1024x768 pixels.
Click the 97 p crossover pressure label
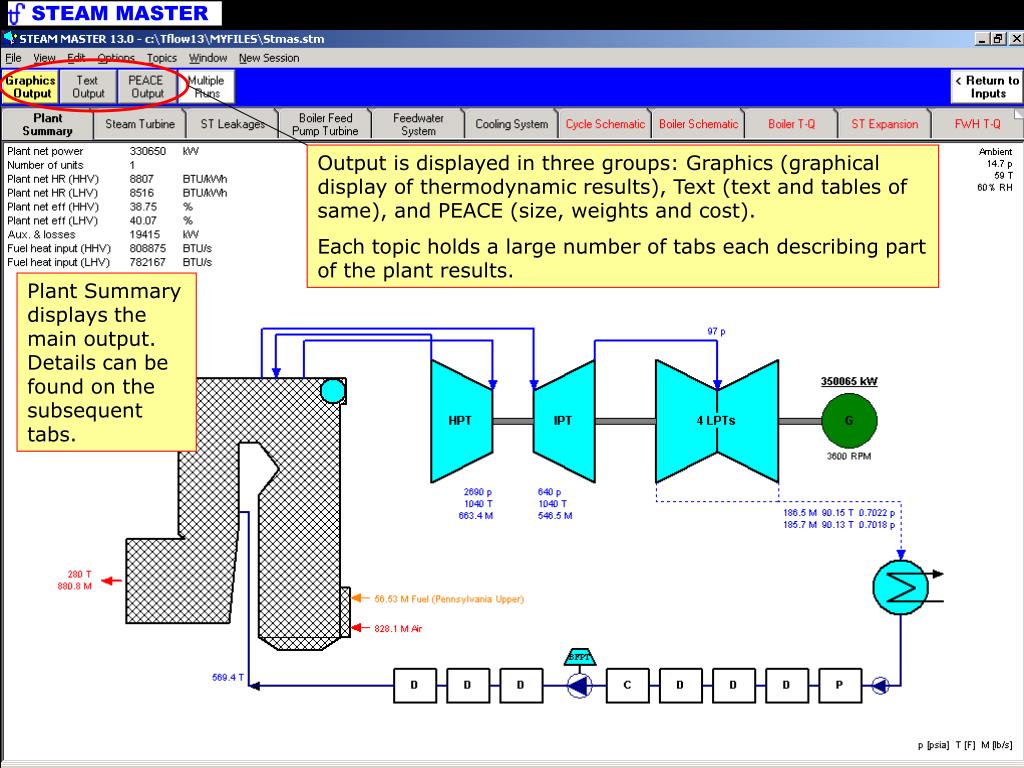coord(716,331)
